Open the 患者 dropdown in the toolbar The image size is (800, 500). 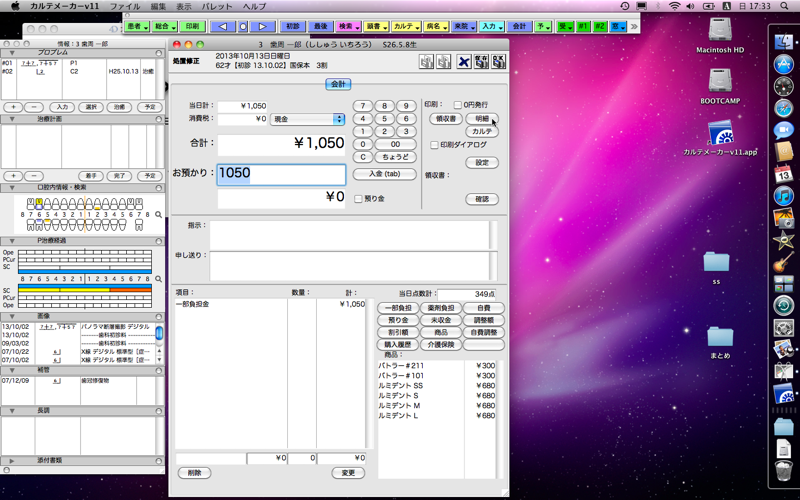139,25
